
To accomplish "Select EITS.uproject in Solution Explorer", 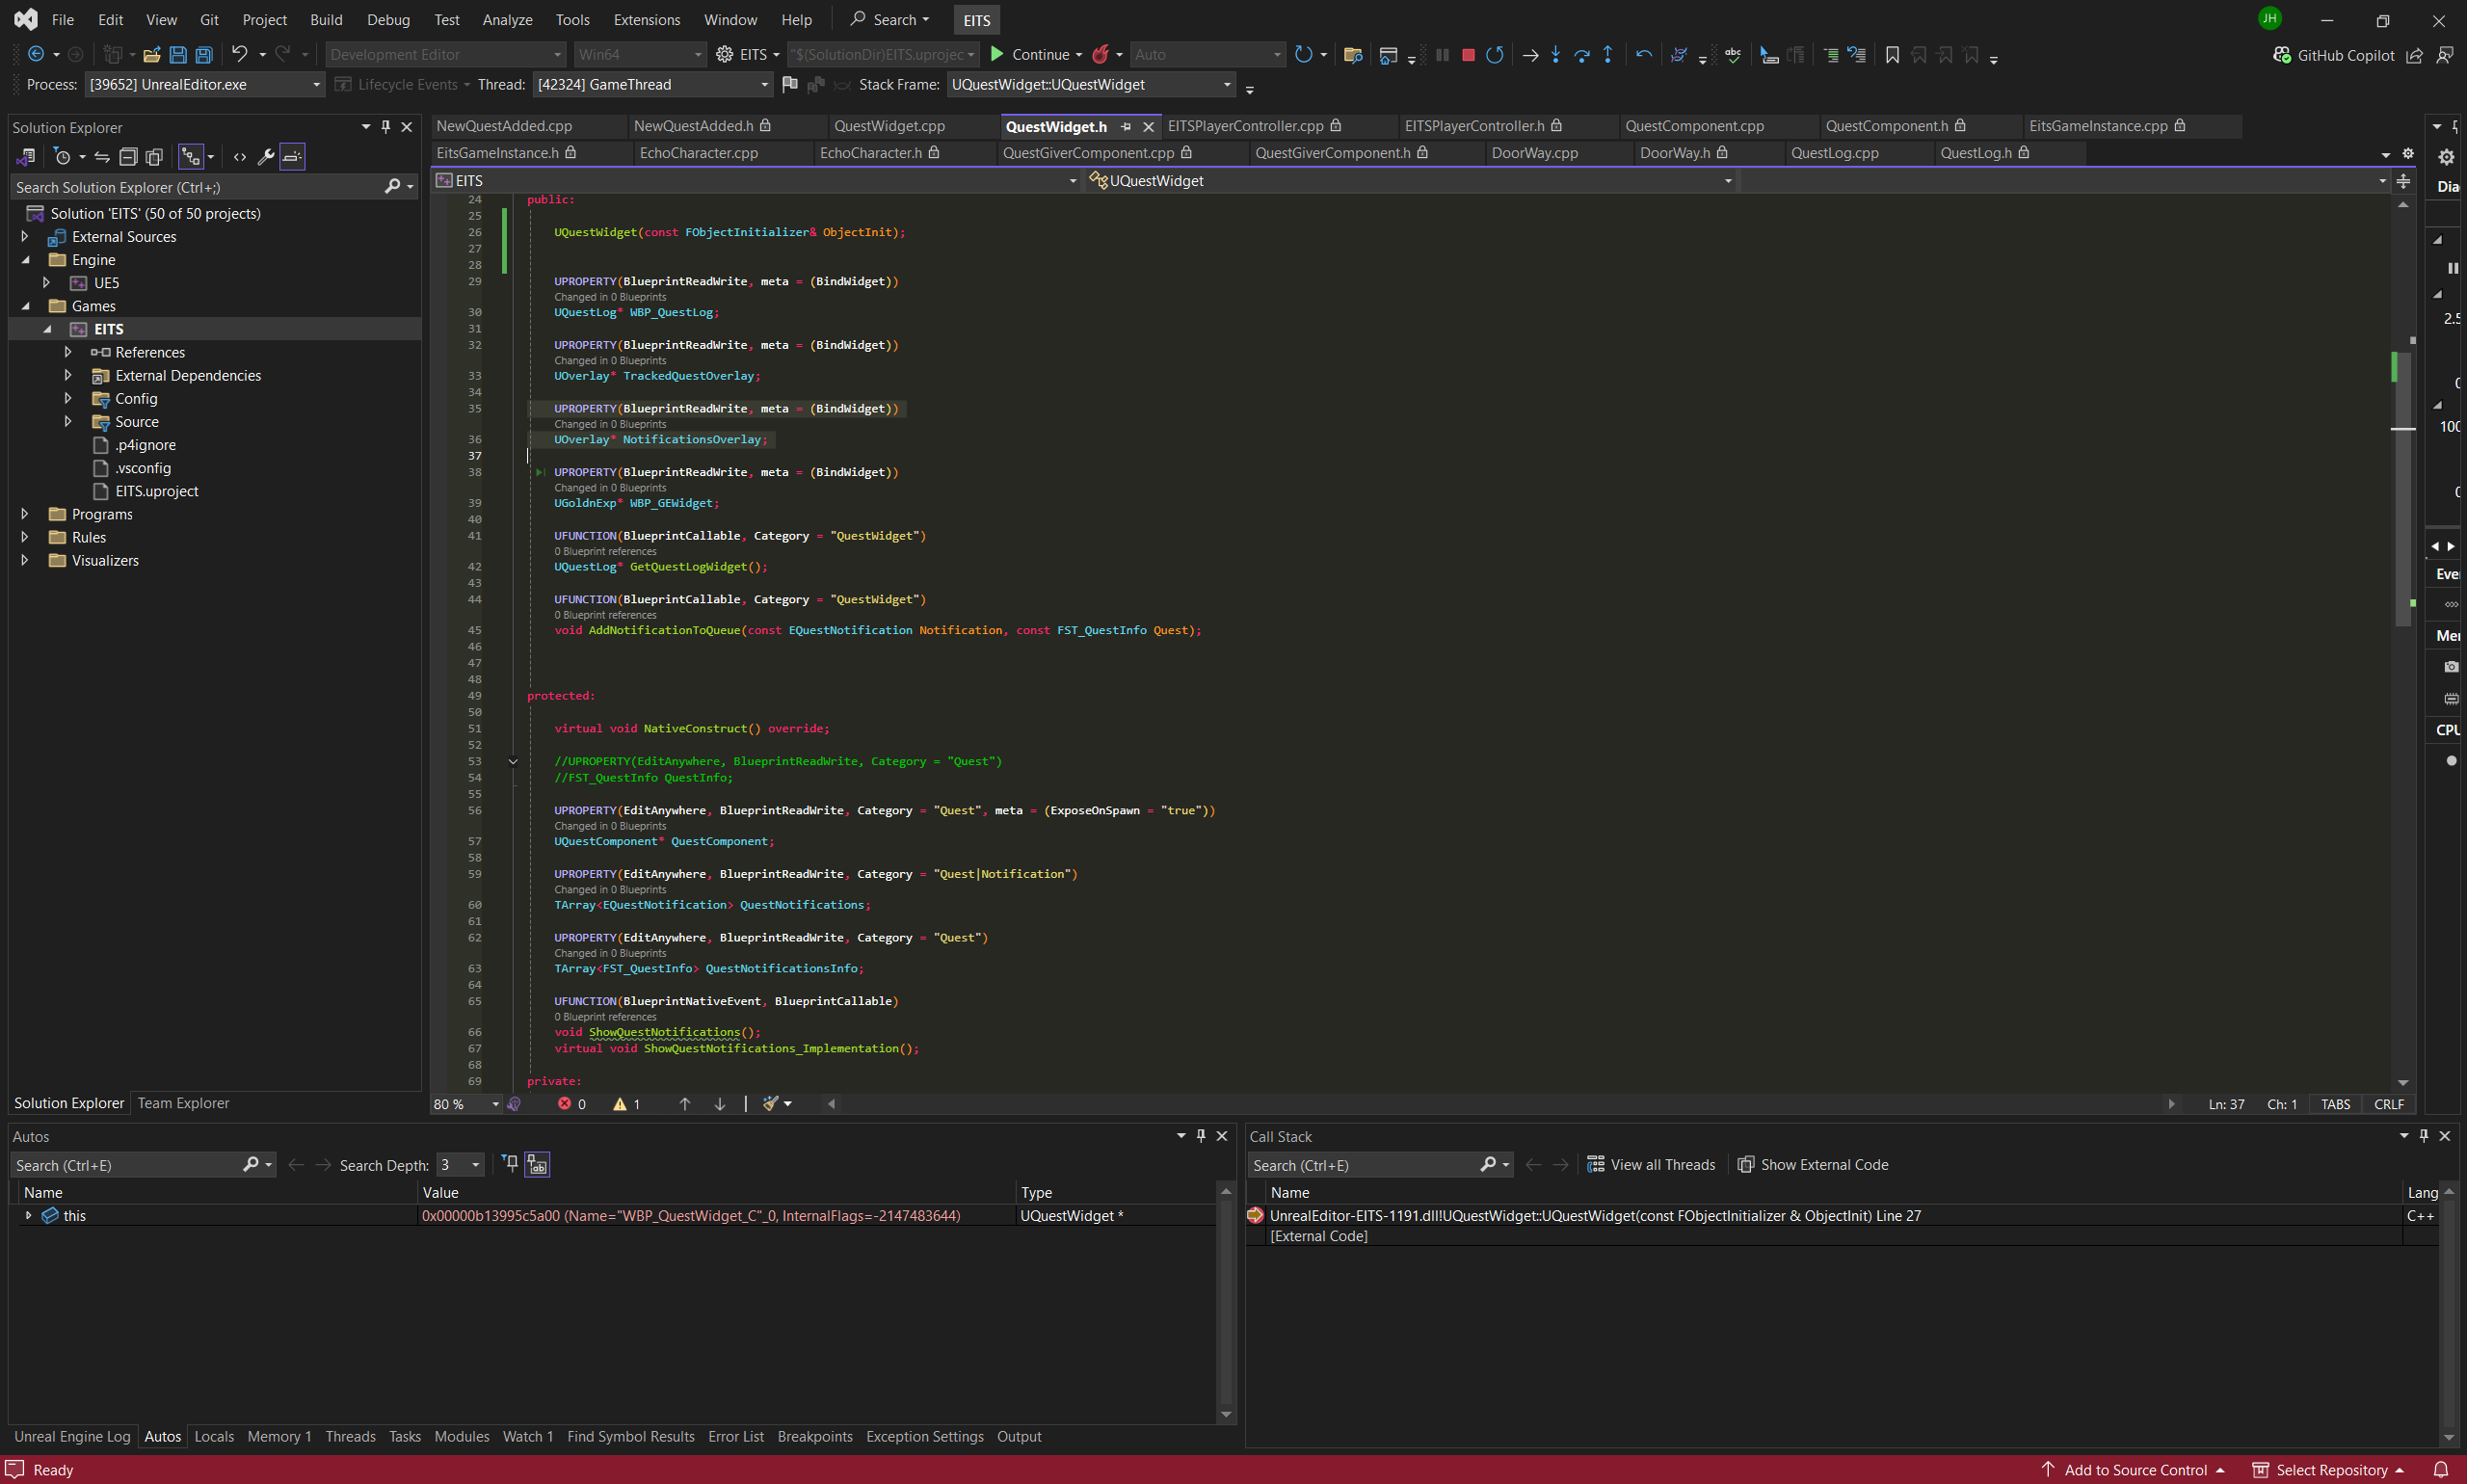I will (x=156, y=491).
